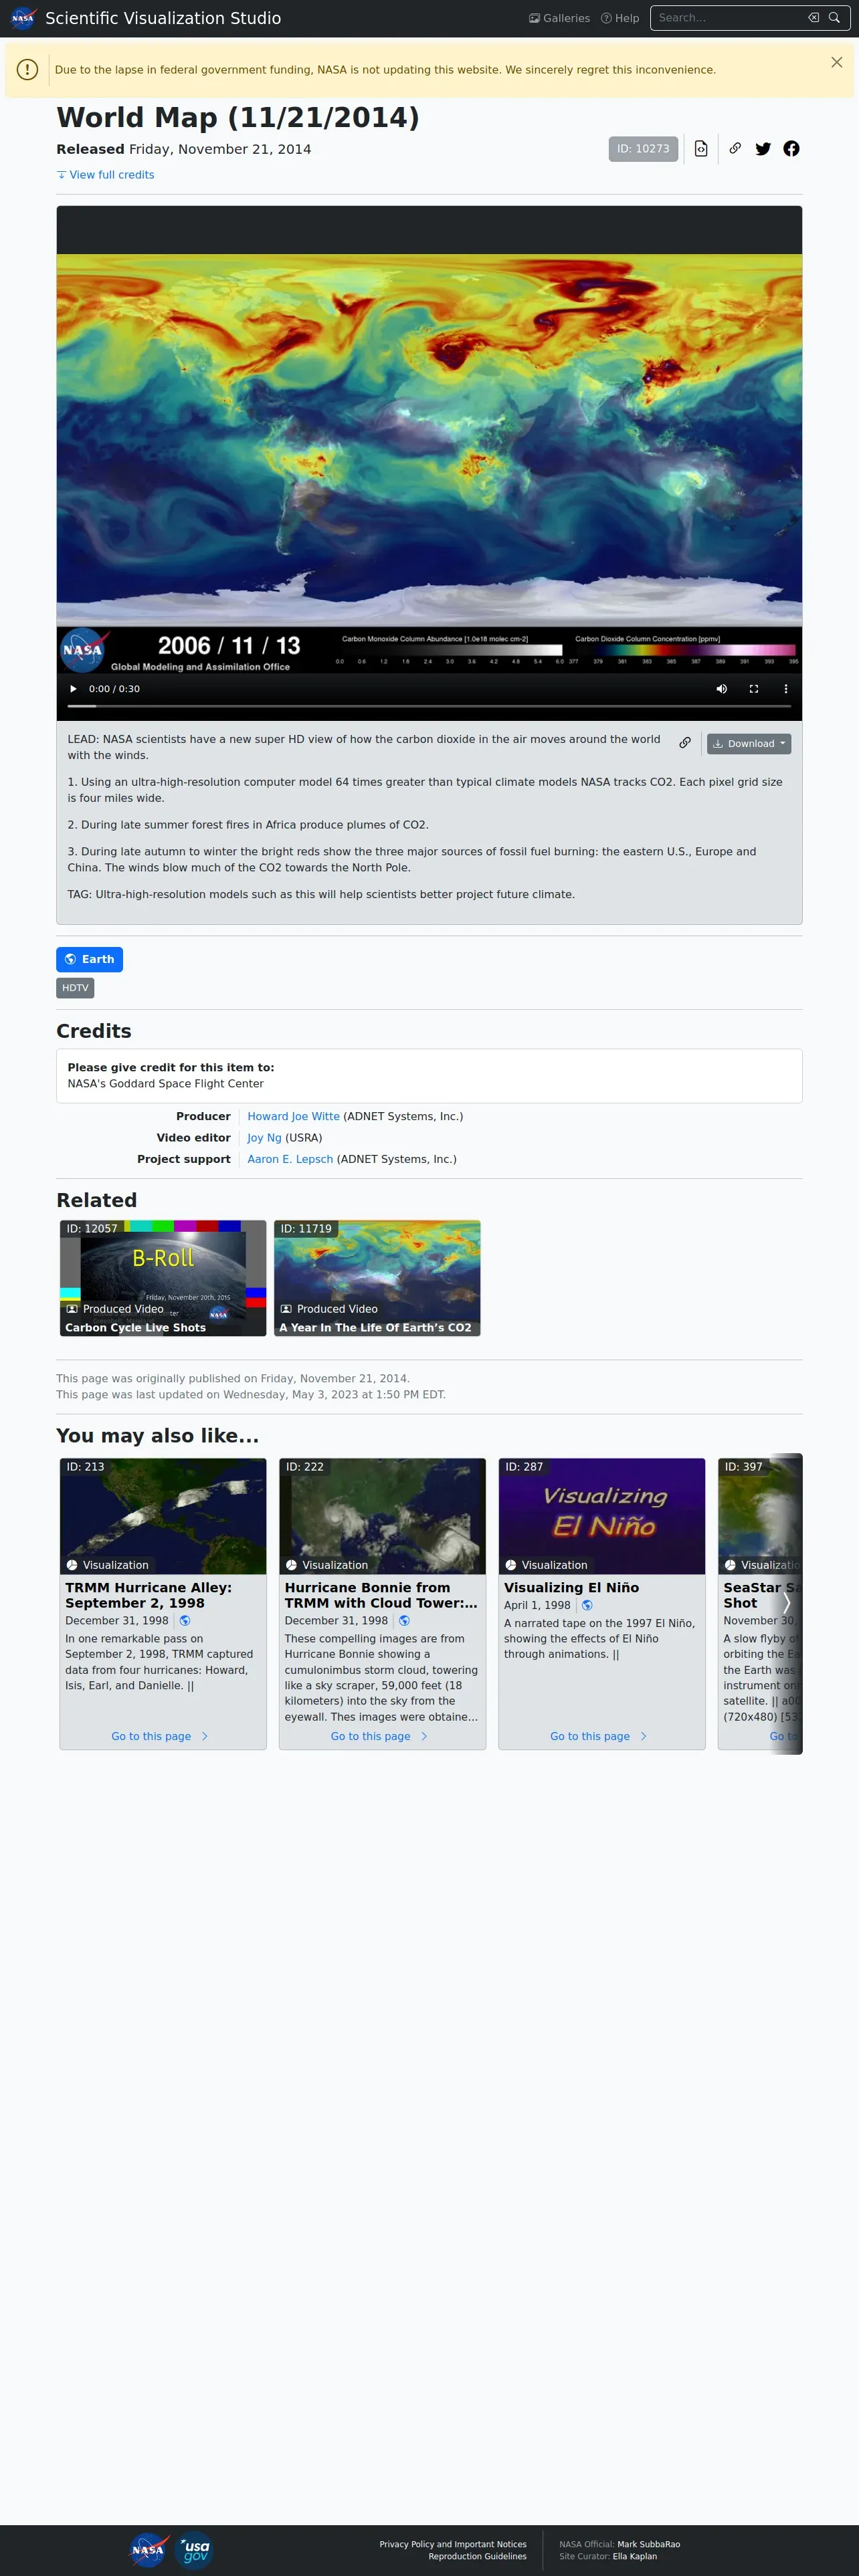Open the video more options menu
The height and width of the screenshot is (2576, 859).
pos(786,689)
